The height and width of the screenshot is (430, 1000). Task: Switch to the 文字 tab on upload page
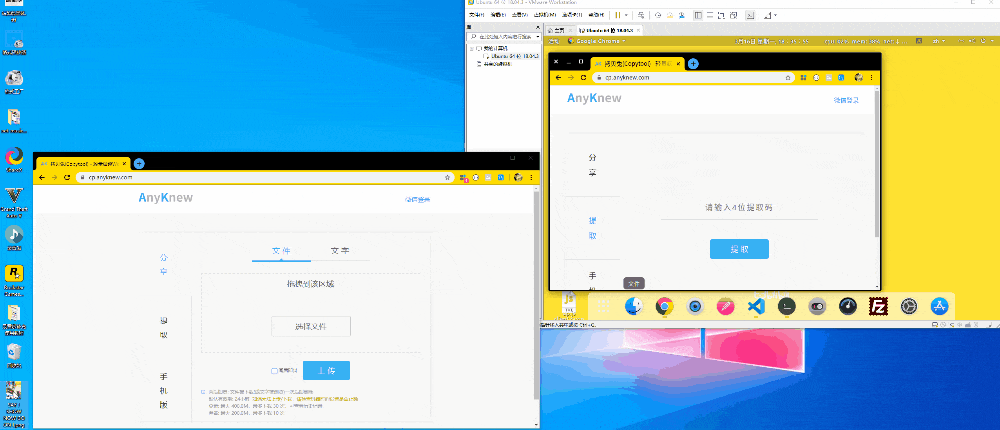(x=340, y=251)
